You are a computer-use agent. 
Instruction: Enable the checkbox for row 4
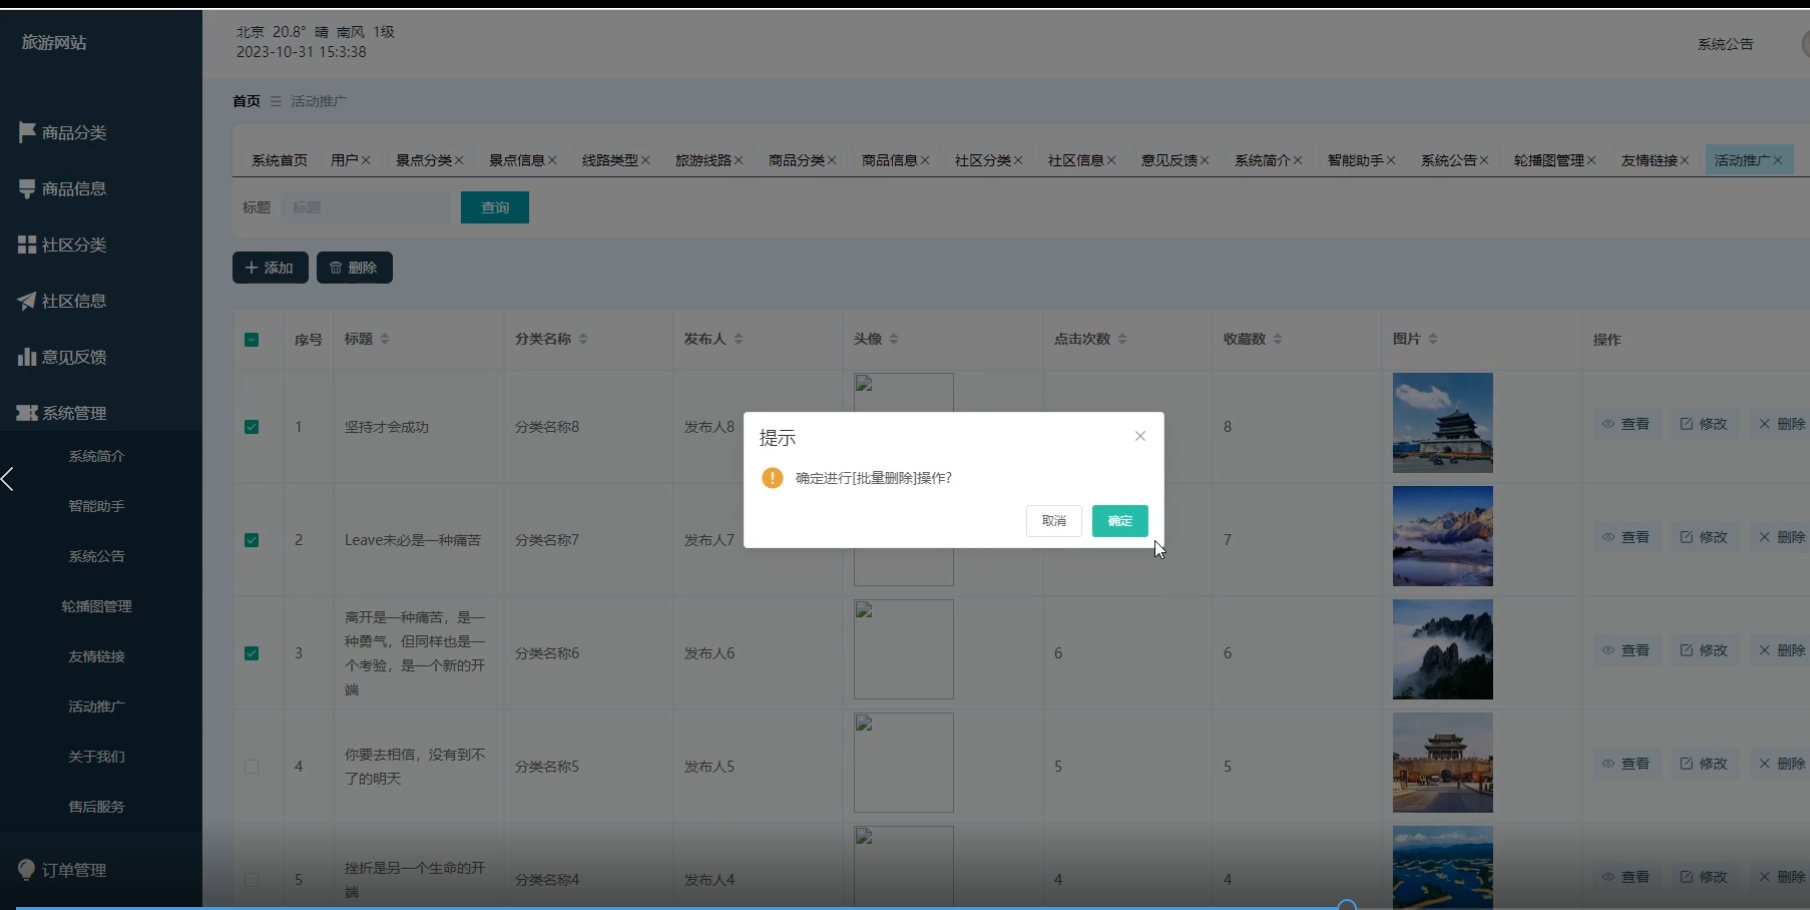[252, 766]
